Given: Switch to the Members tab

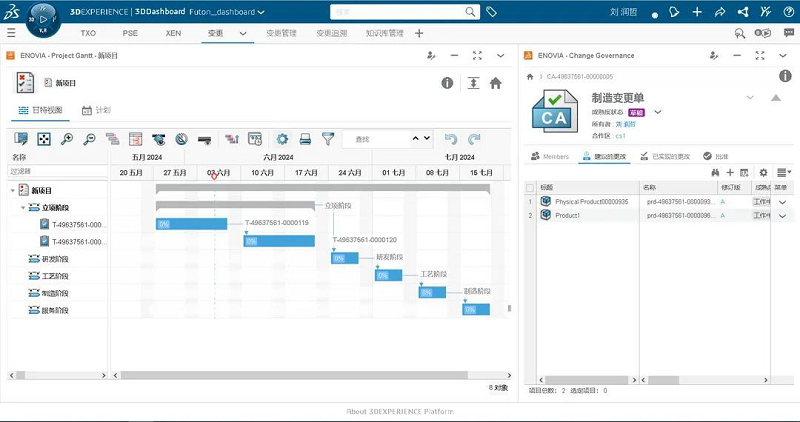Looking at the screenshot, I should pos(549,156).
